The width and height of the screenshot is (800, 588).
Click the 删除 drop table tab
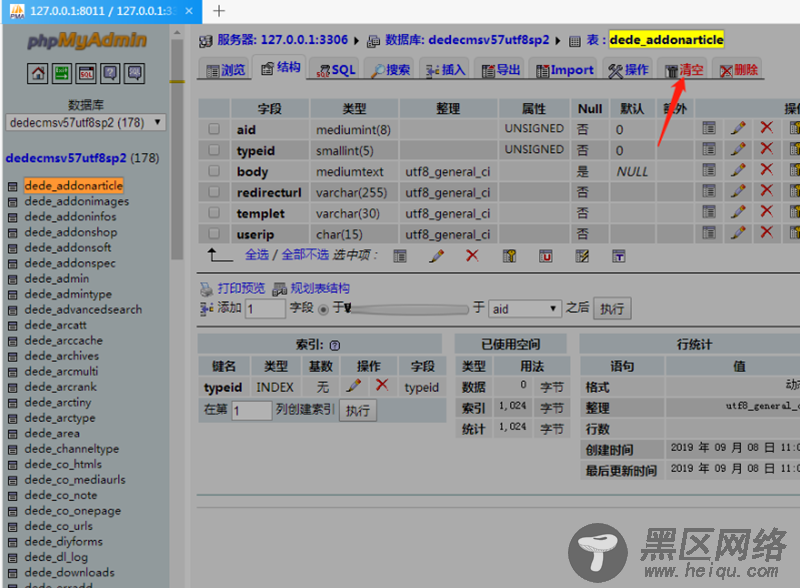pos(738,70)
